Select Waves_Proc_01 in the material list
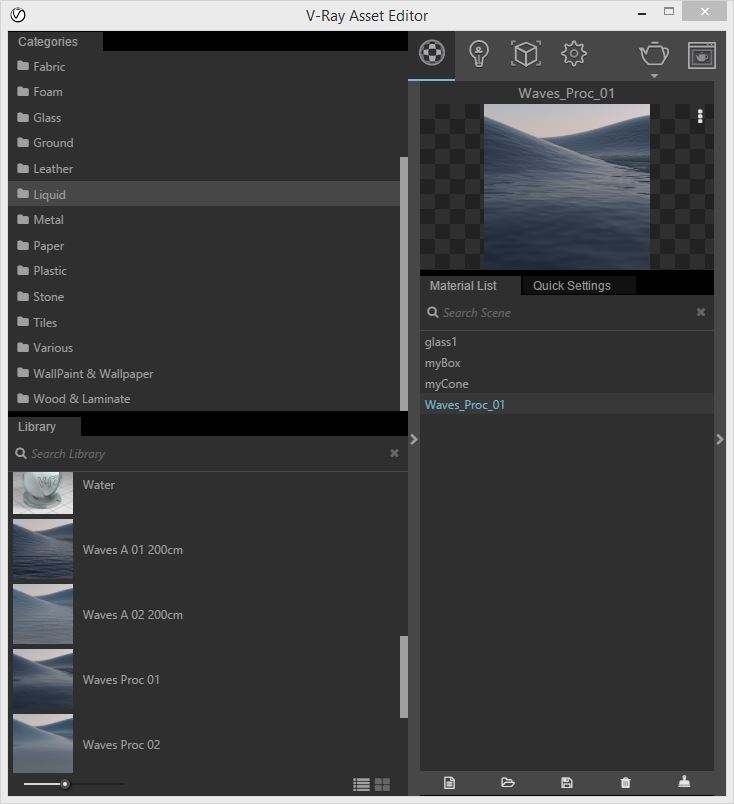Screen dimensions: 734x804 click(566, 405)
